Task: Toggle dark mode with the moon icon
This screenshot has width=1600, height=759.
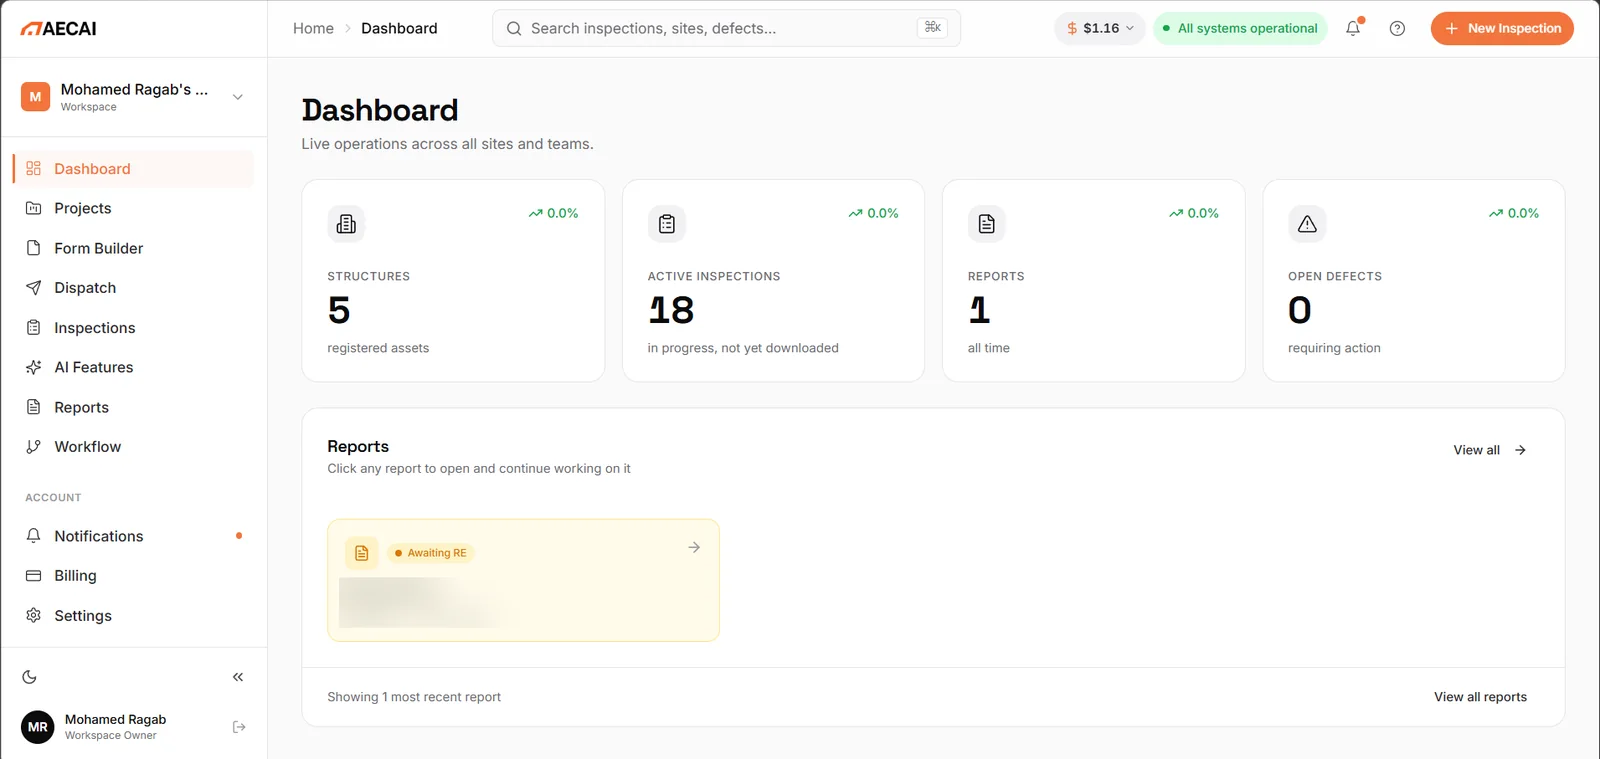Action: (30, 677)
